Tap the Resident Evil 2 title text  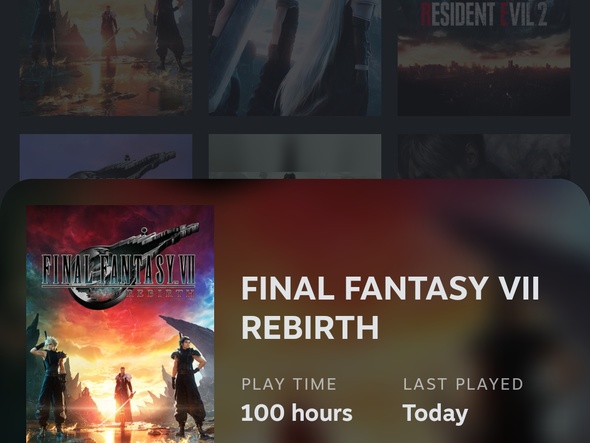[x=484, y=14]
